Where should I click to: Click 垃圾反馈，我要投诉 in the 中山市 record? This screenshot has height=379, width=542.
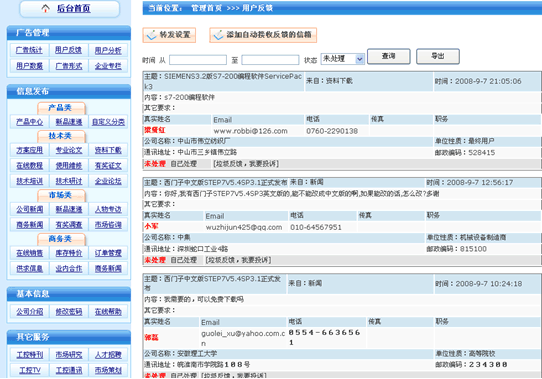[x=246, y=164]
